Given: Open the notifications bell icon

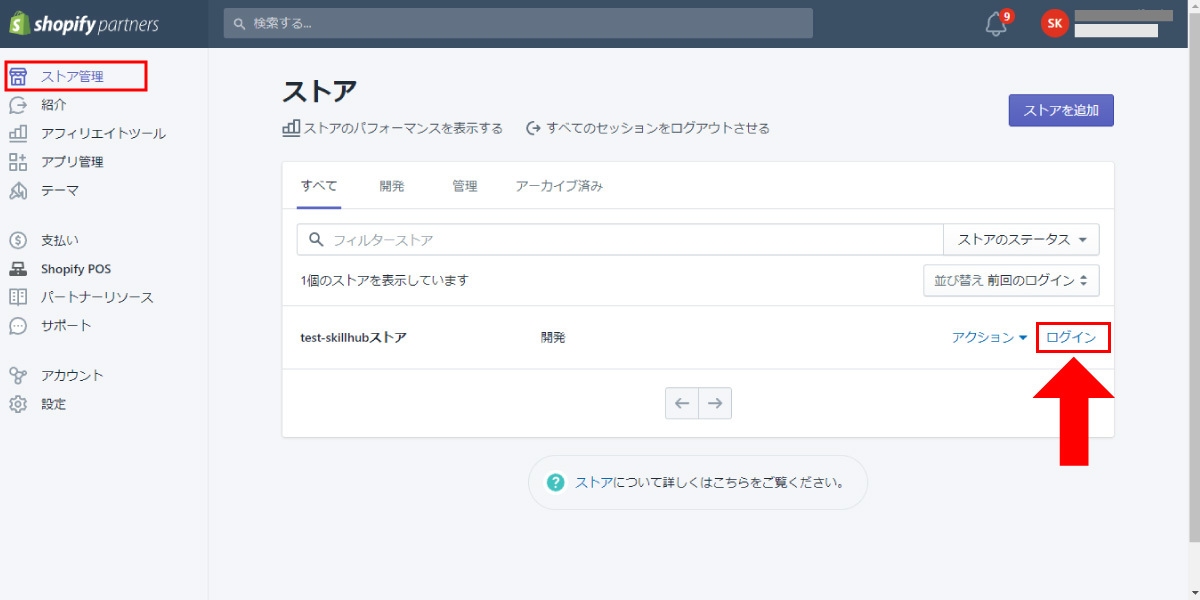Looking at the screenshot, I should tap(997, 24).
